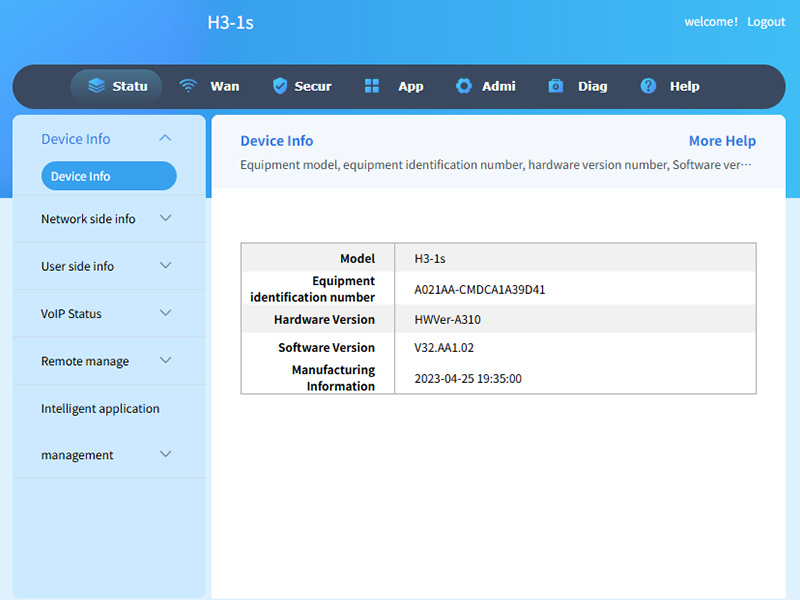Click the HWVer-A310 value
The image size is (800, 600).
(x=447, y=320)
